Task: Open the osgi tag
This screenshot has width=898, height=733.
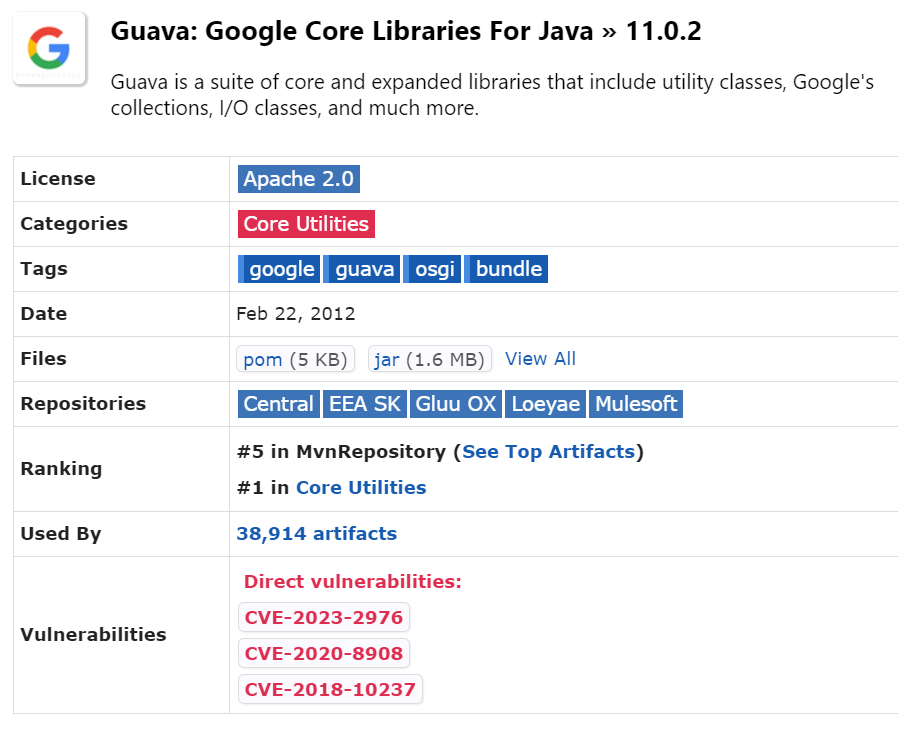Action: 433,269
